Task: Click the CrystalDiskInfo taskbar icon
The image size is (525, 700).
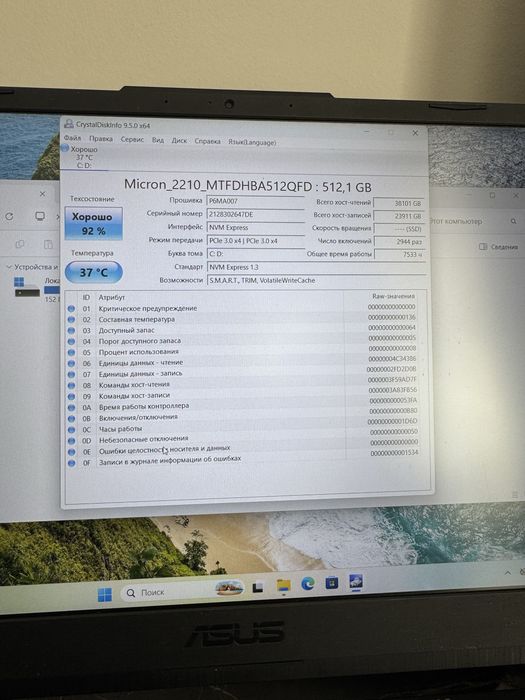Action: [356, 582]
